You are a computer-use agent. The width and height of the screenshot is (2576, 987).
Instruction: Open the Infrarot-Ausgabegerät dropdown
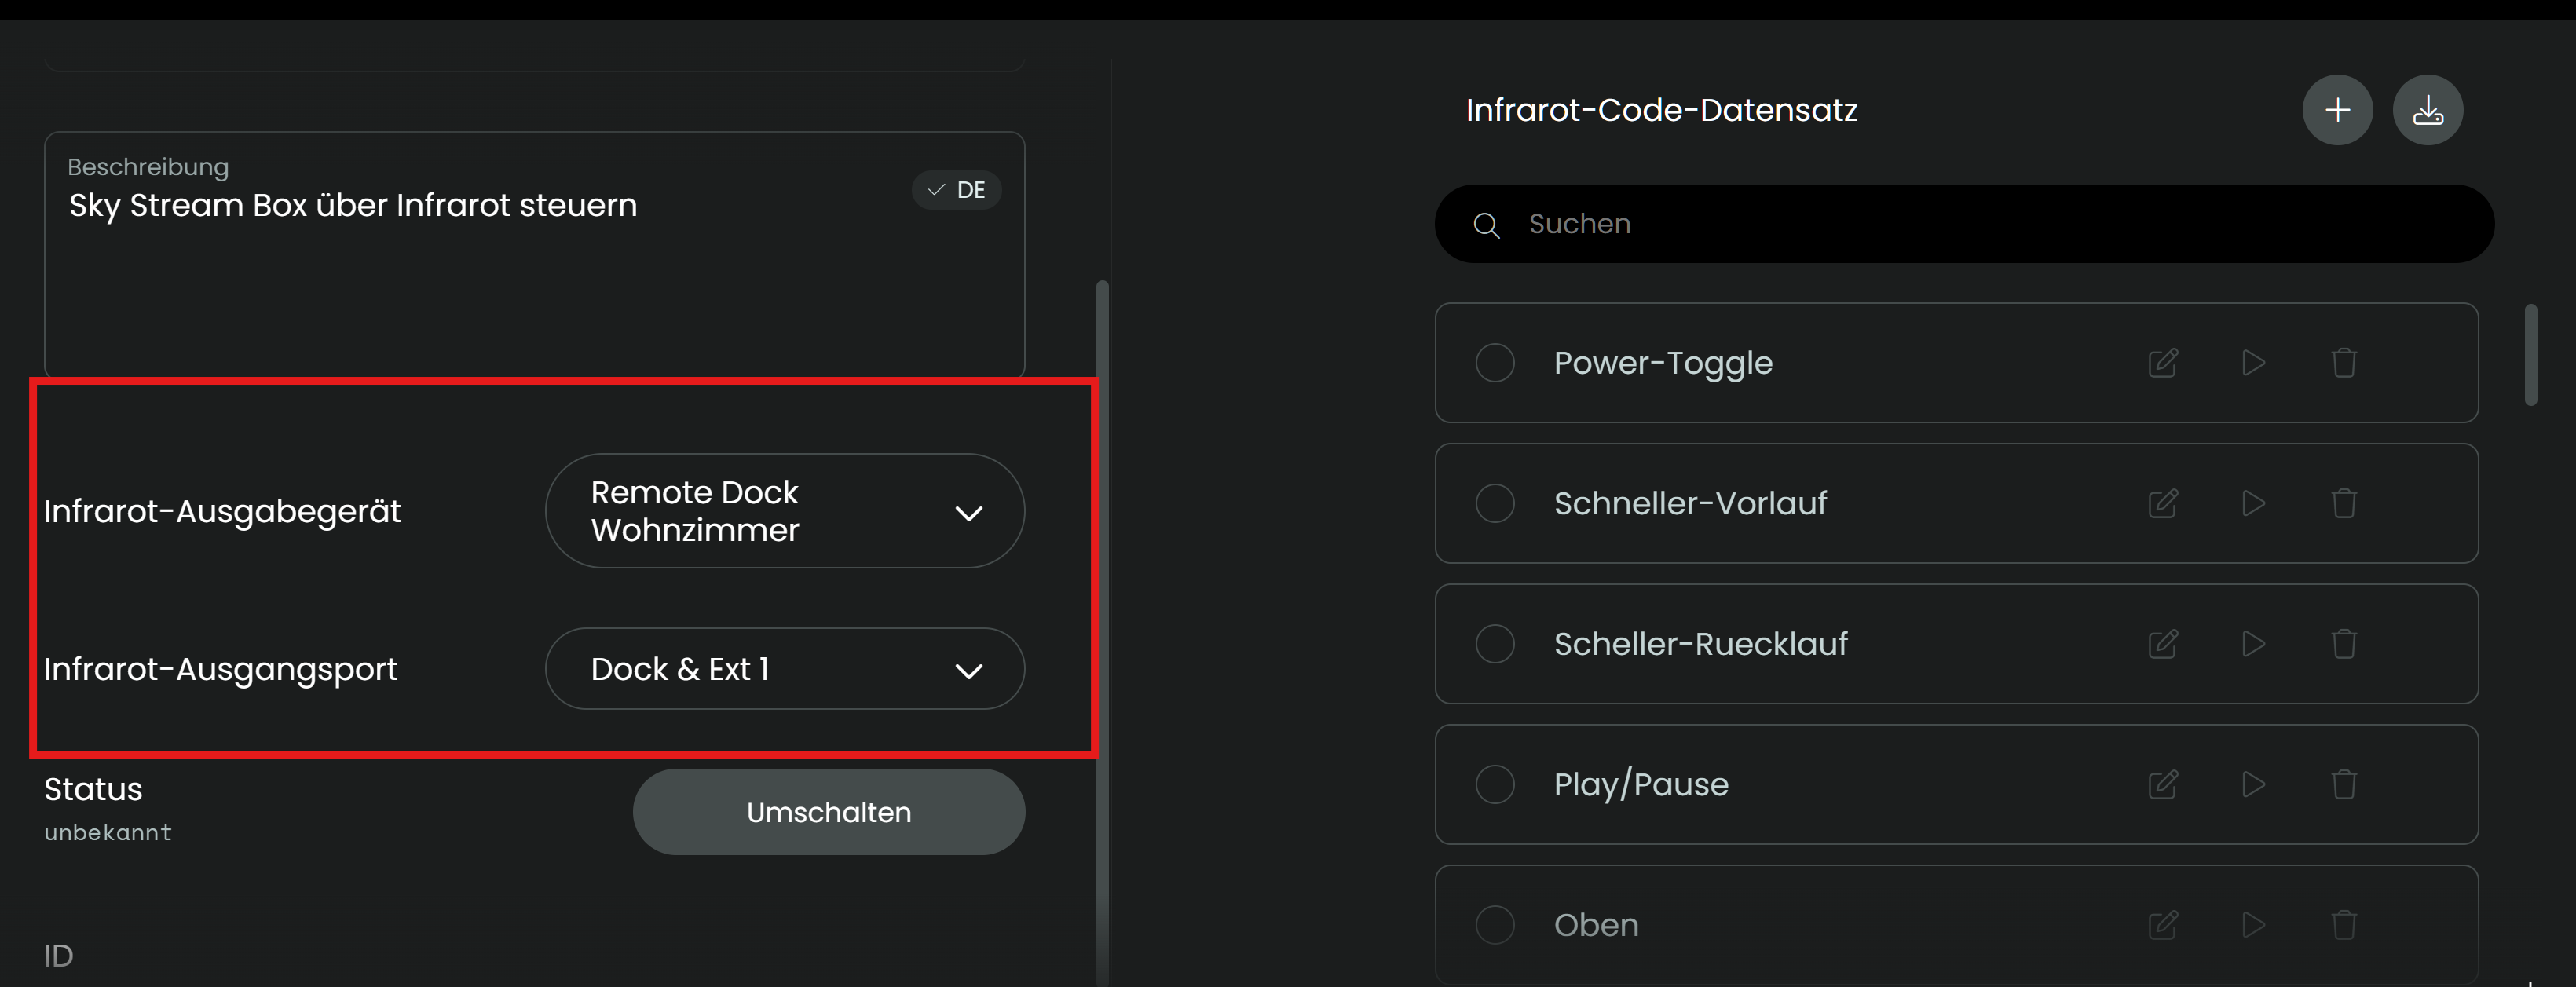click(x=784, y=511)
